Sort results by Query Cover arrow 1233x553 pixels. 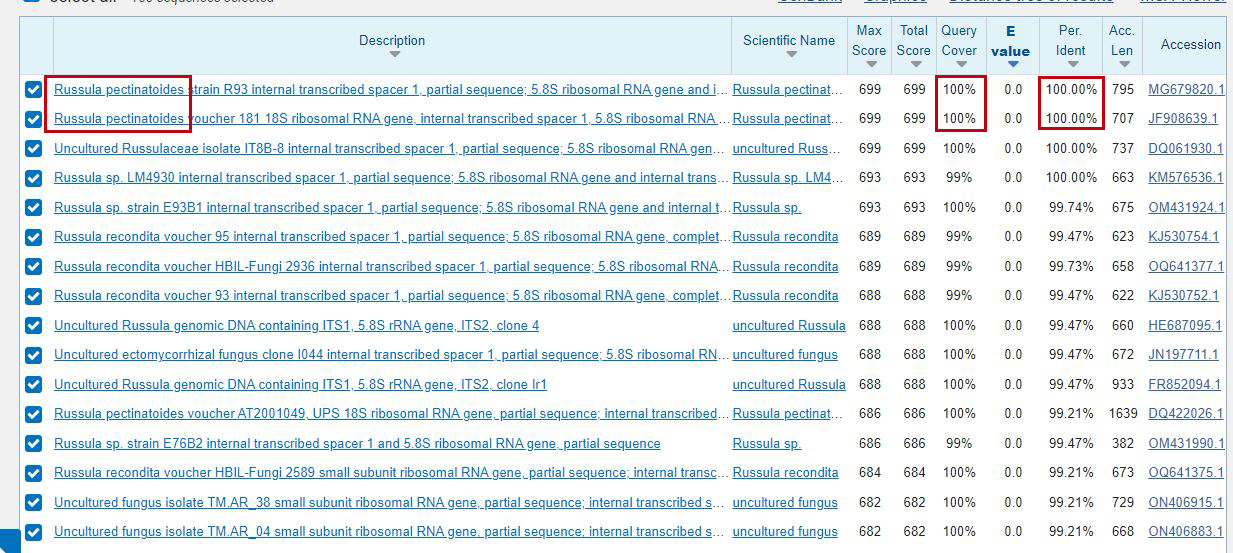(x=960, y=65)
